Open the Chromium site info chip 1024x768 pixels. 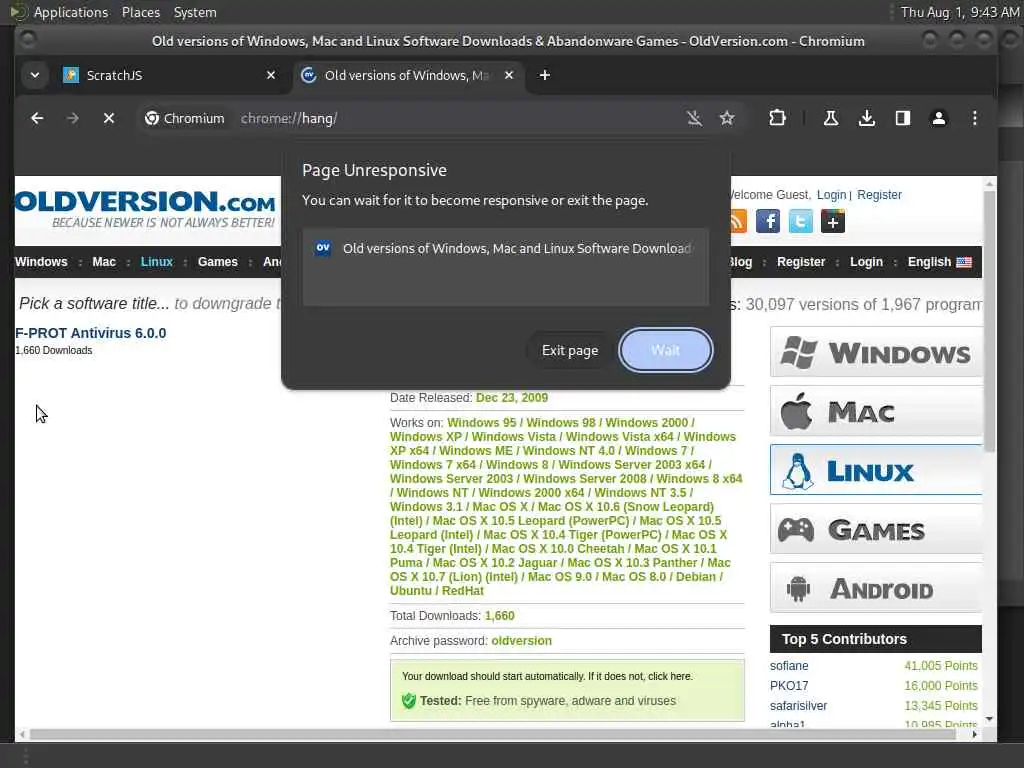coord(185,118)
